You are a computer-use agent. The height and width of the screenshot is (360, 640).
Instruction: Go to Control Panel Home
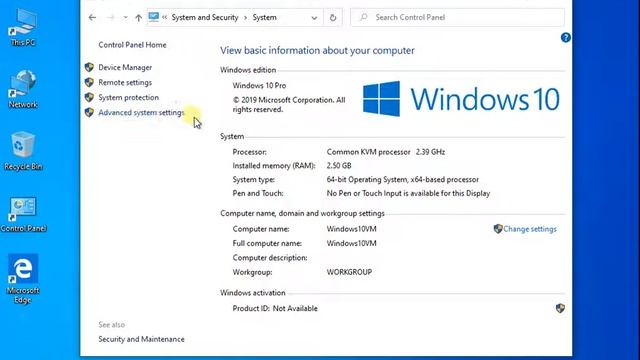click(132, 45)
